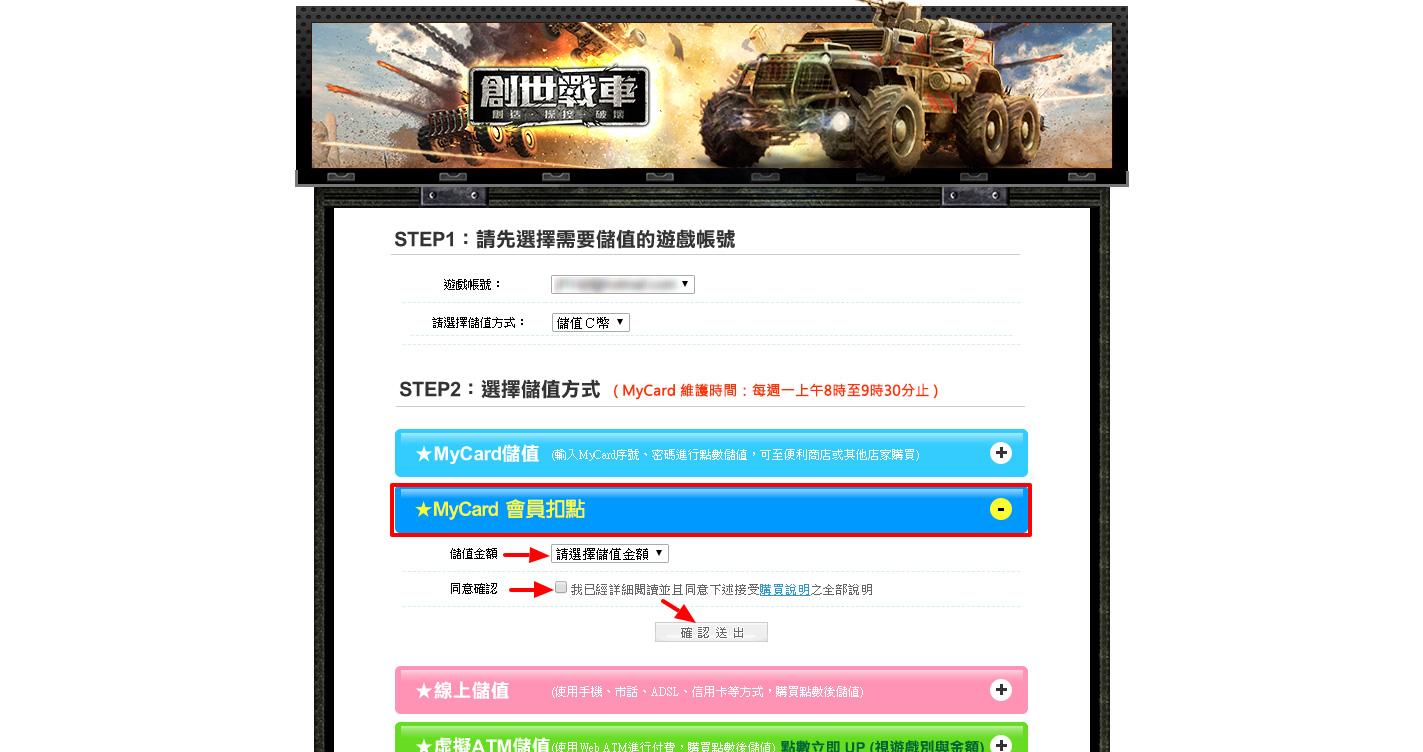
Task: Open the 請選擇儲值金額 amount dropdown
Action: pos(609,553)
